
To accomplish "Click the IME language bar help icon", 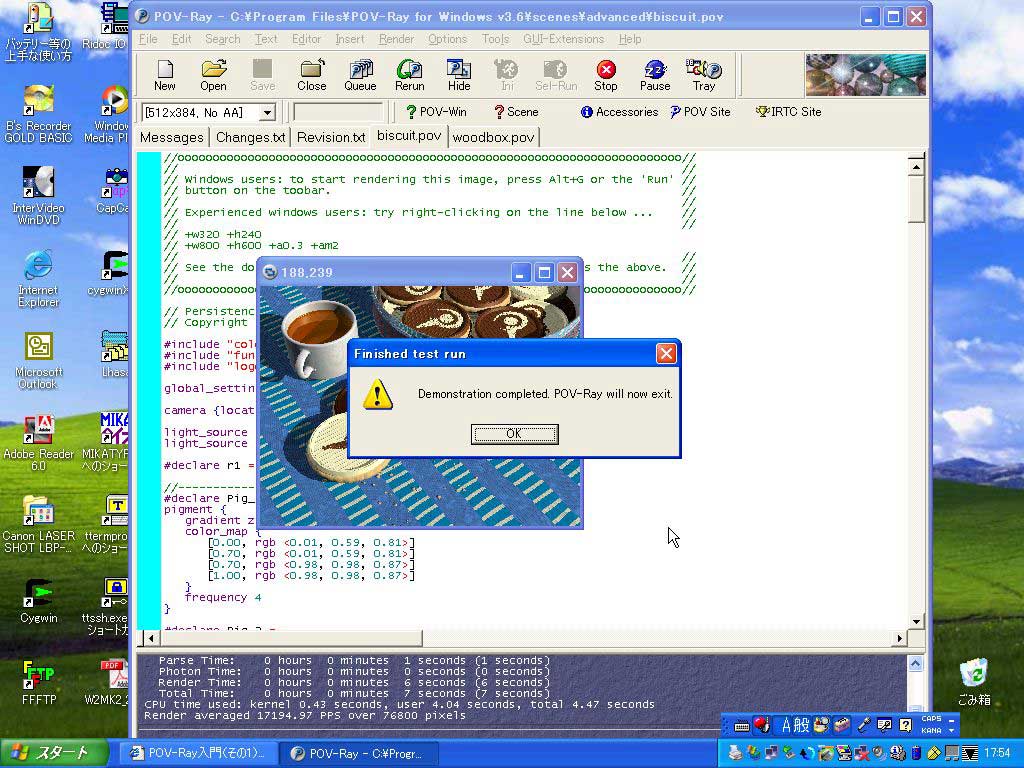I will point(905,725).
